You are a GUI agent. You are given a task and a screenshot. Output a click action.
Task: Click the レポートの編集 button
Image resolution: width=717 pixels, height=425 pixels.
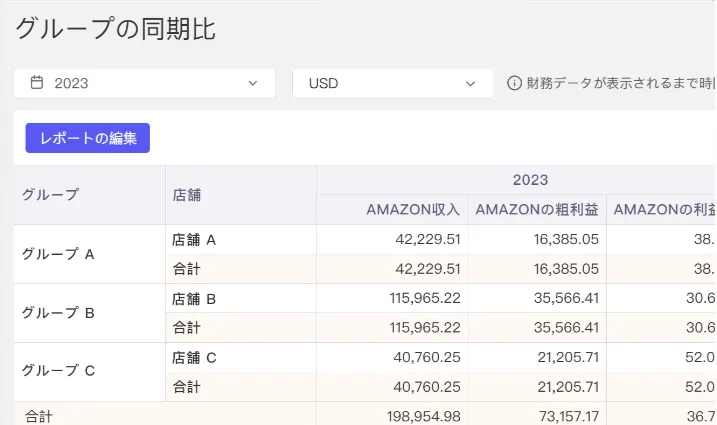point(87,138)
